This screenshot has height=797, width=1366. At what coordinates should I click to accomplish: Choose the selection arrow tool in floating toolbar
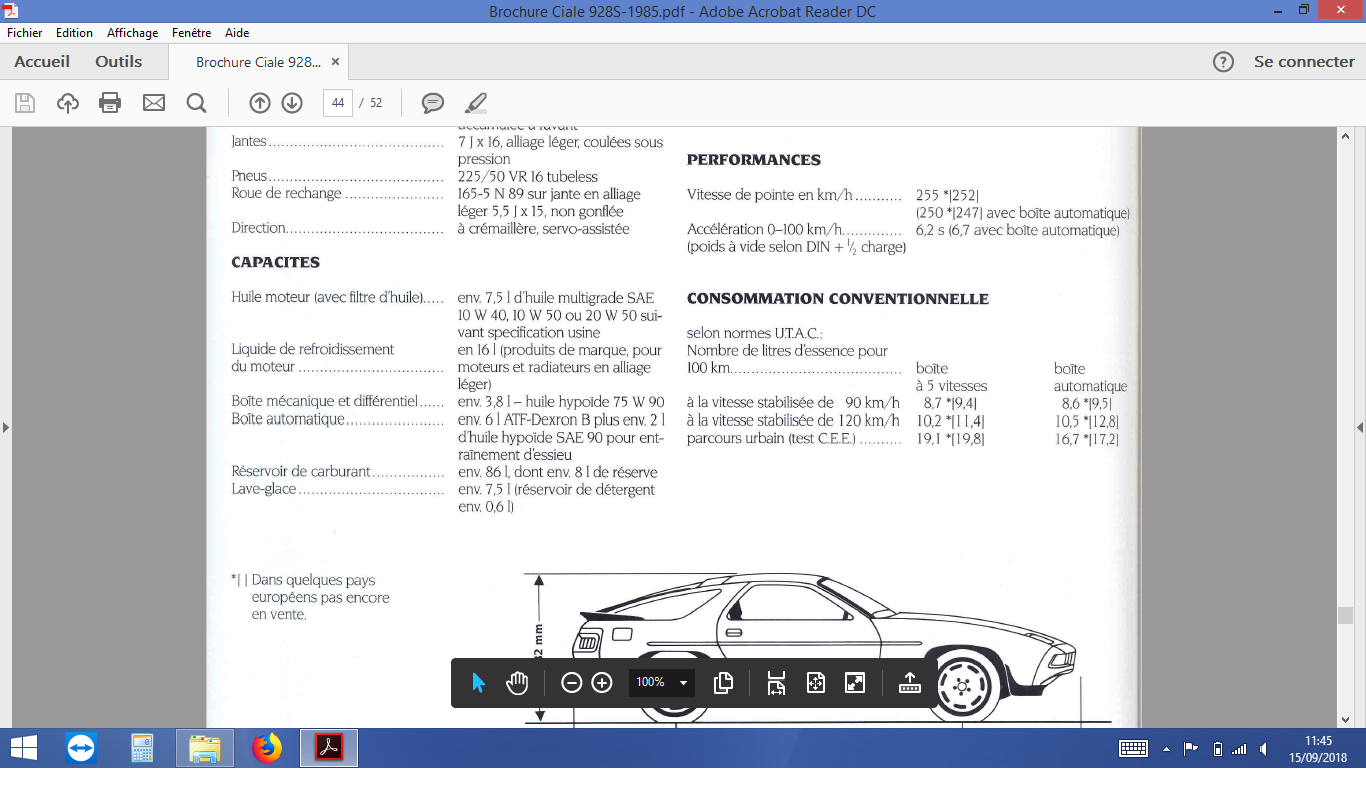[x=478, y=682]
